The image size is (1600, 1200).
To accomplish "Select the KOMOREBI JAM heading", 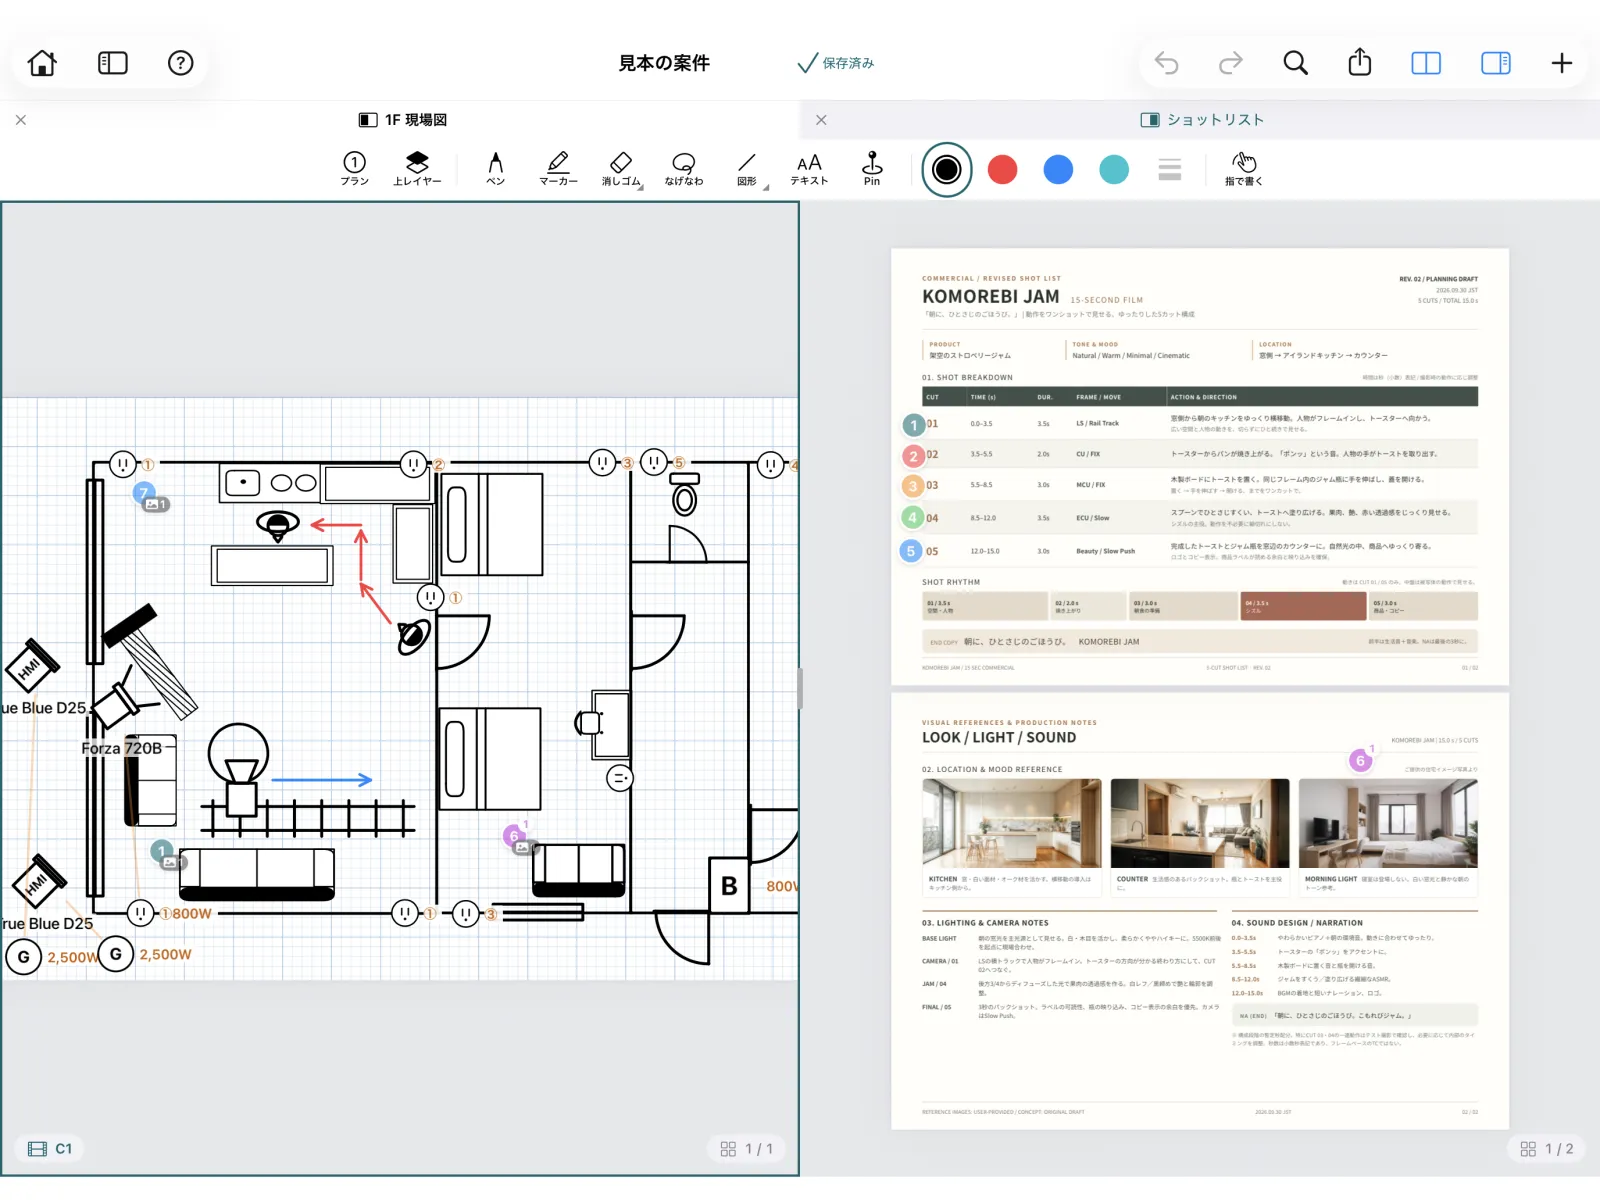I will coord(990,297).
